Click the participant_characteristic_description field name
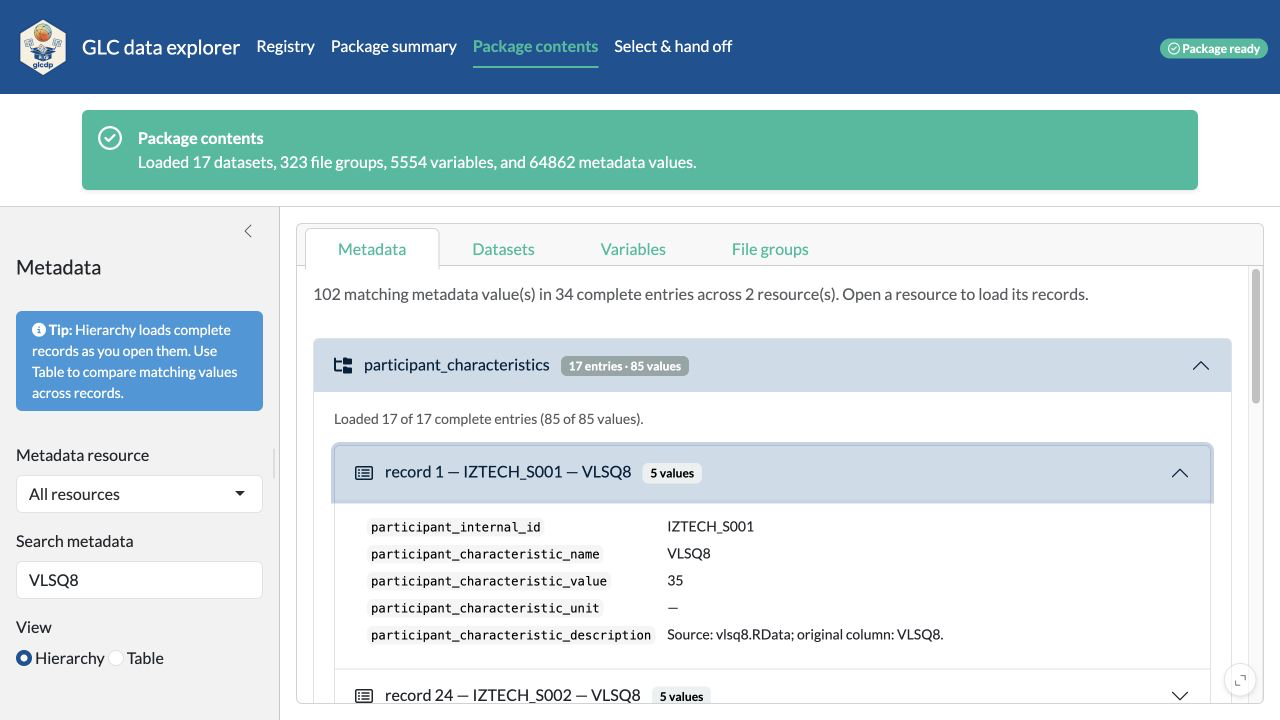This screenshot has height=720, width=1280. point(511,635)
